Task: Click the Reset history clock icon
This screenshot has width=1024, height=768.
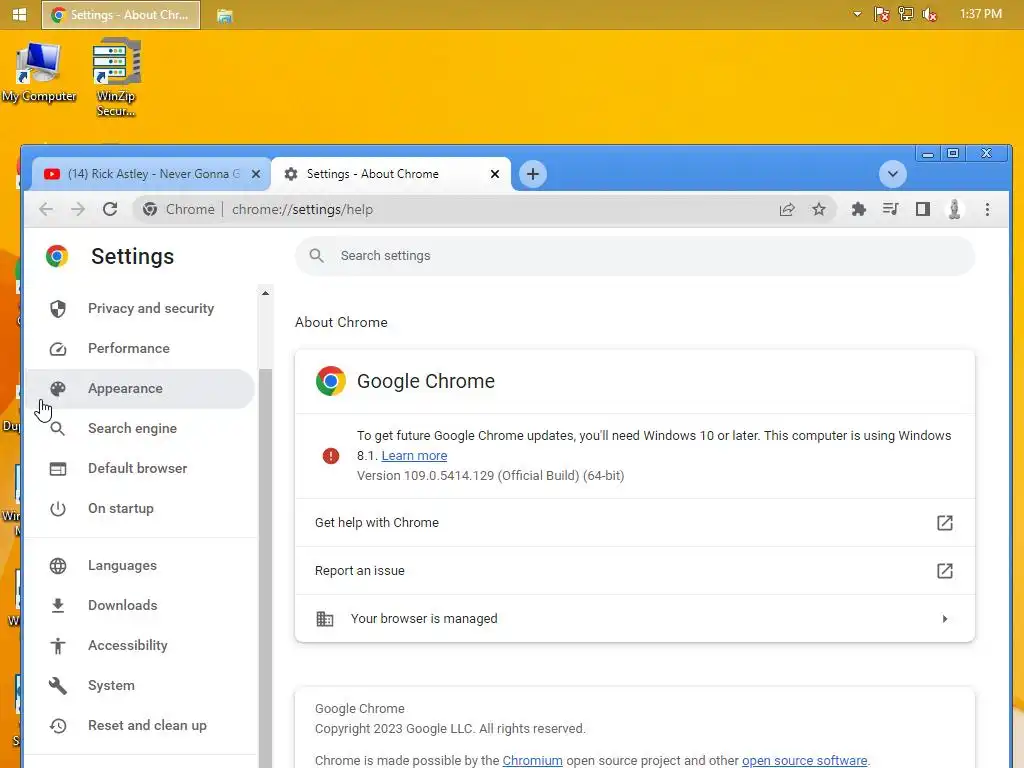Action: pos(58,726)
